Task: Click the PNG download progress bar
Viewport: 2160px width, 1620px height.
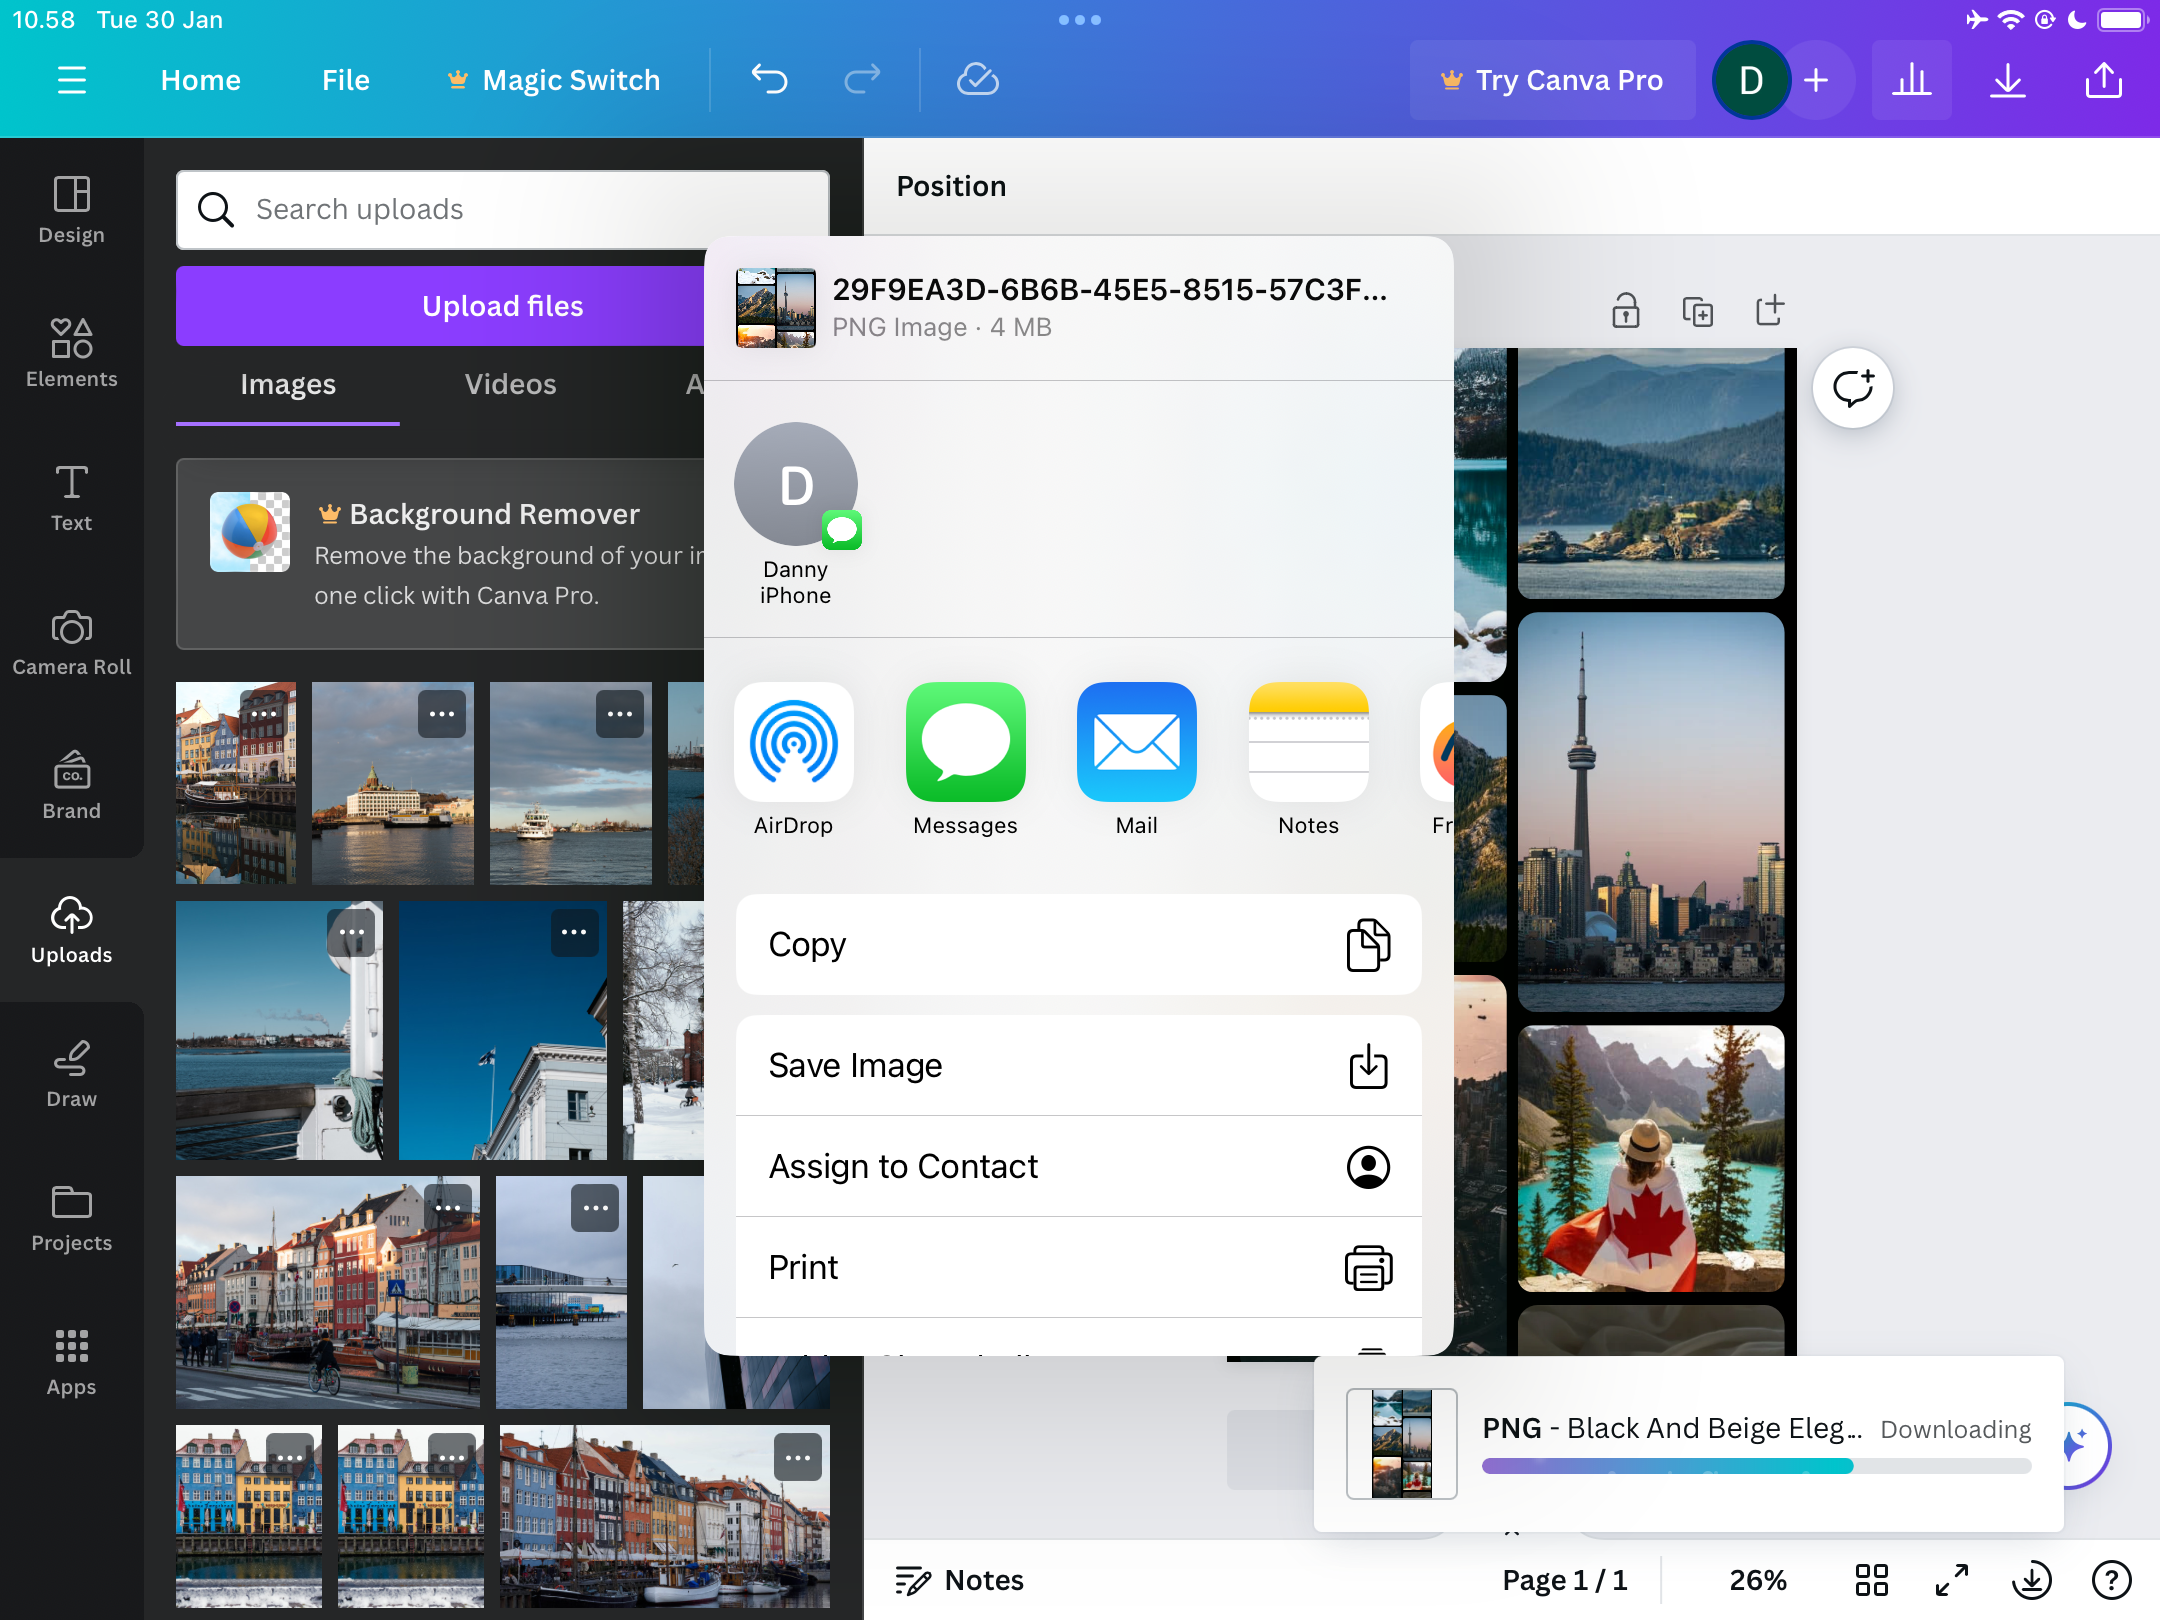Action: click(x=1756, y=1466)
